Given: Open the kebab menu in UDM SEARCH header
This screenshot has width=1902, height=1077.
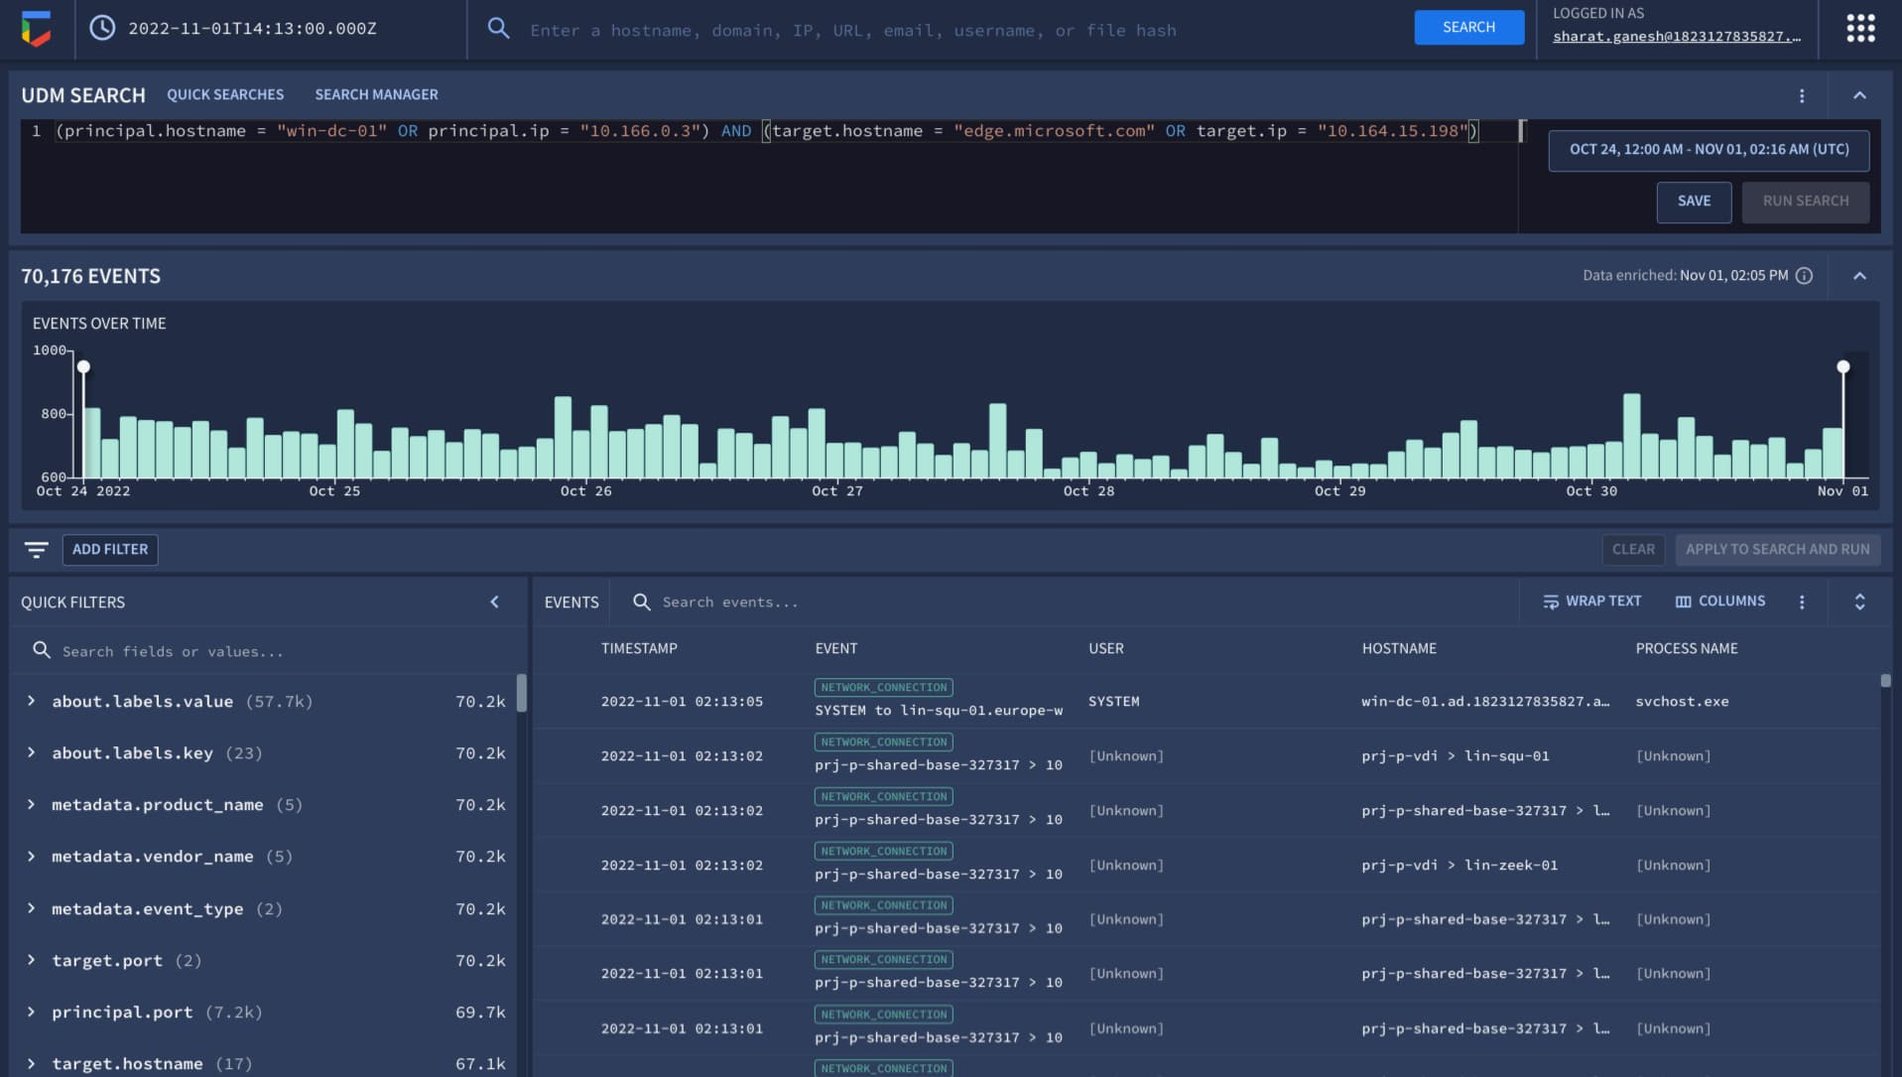Looking at the screenshot, I should pyautogui.click(x=1803, y=96).
